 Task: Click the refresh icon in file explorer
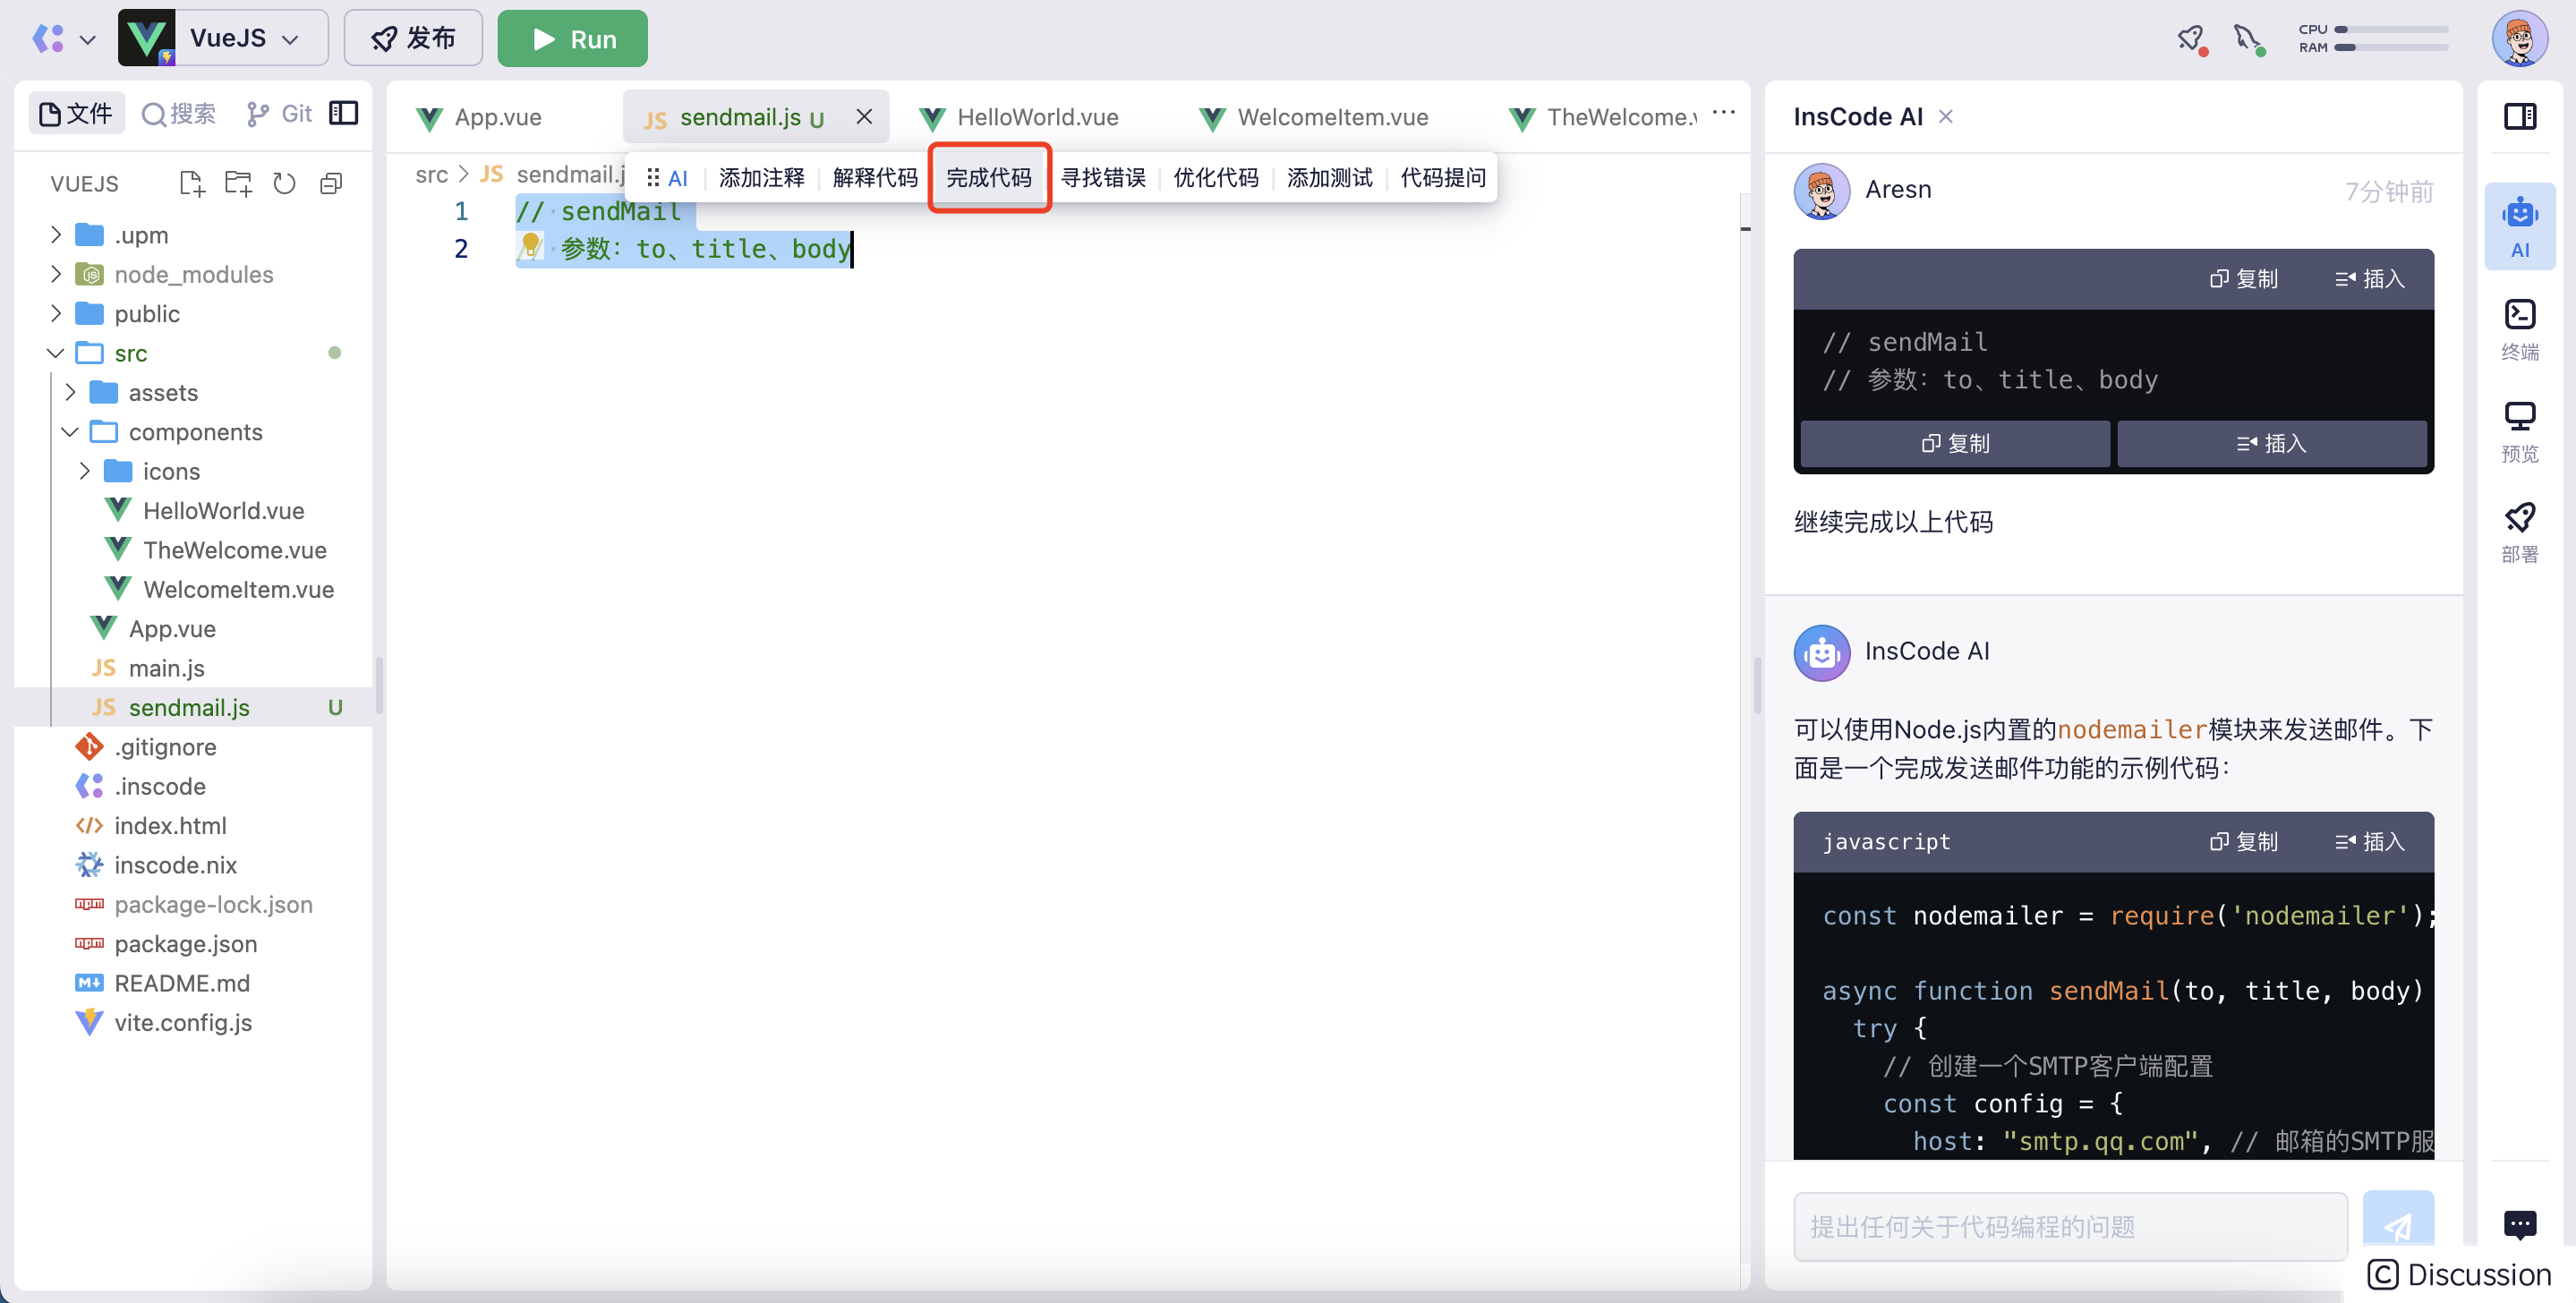[284, 183]
